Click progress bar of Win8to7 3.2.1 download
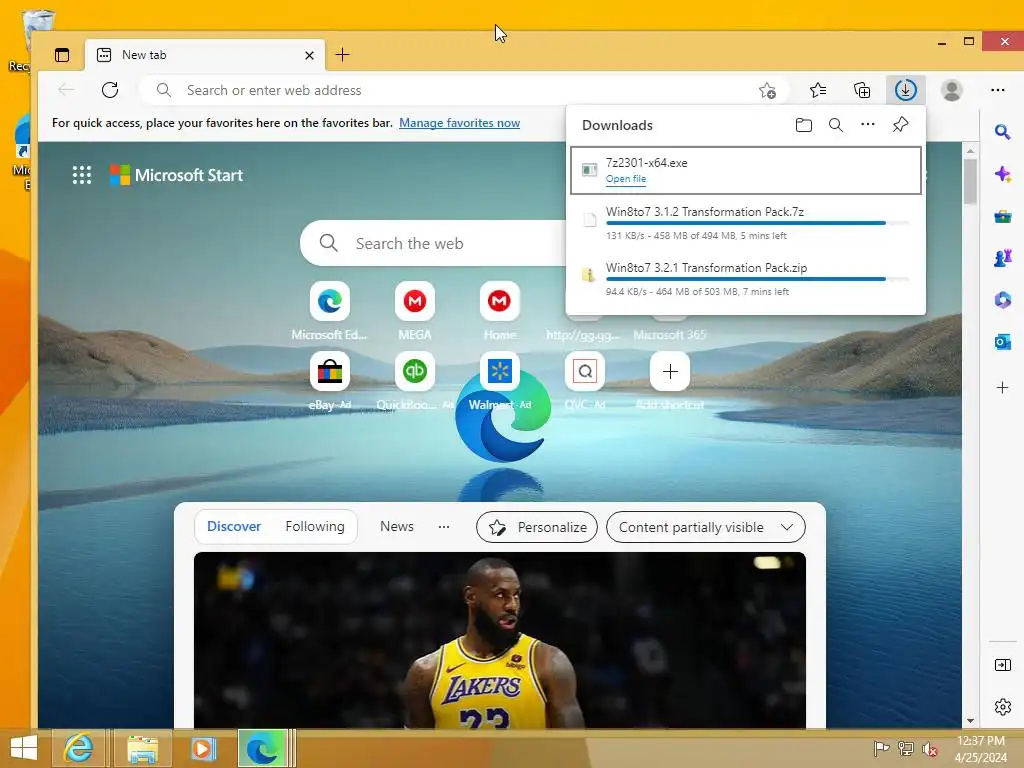This screenshot has width=1024, height=768. (758, 280)
